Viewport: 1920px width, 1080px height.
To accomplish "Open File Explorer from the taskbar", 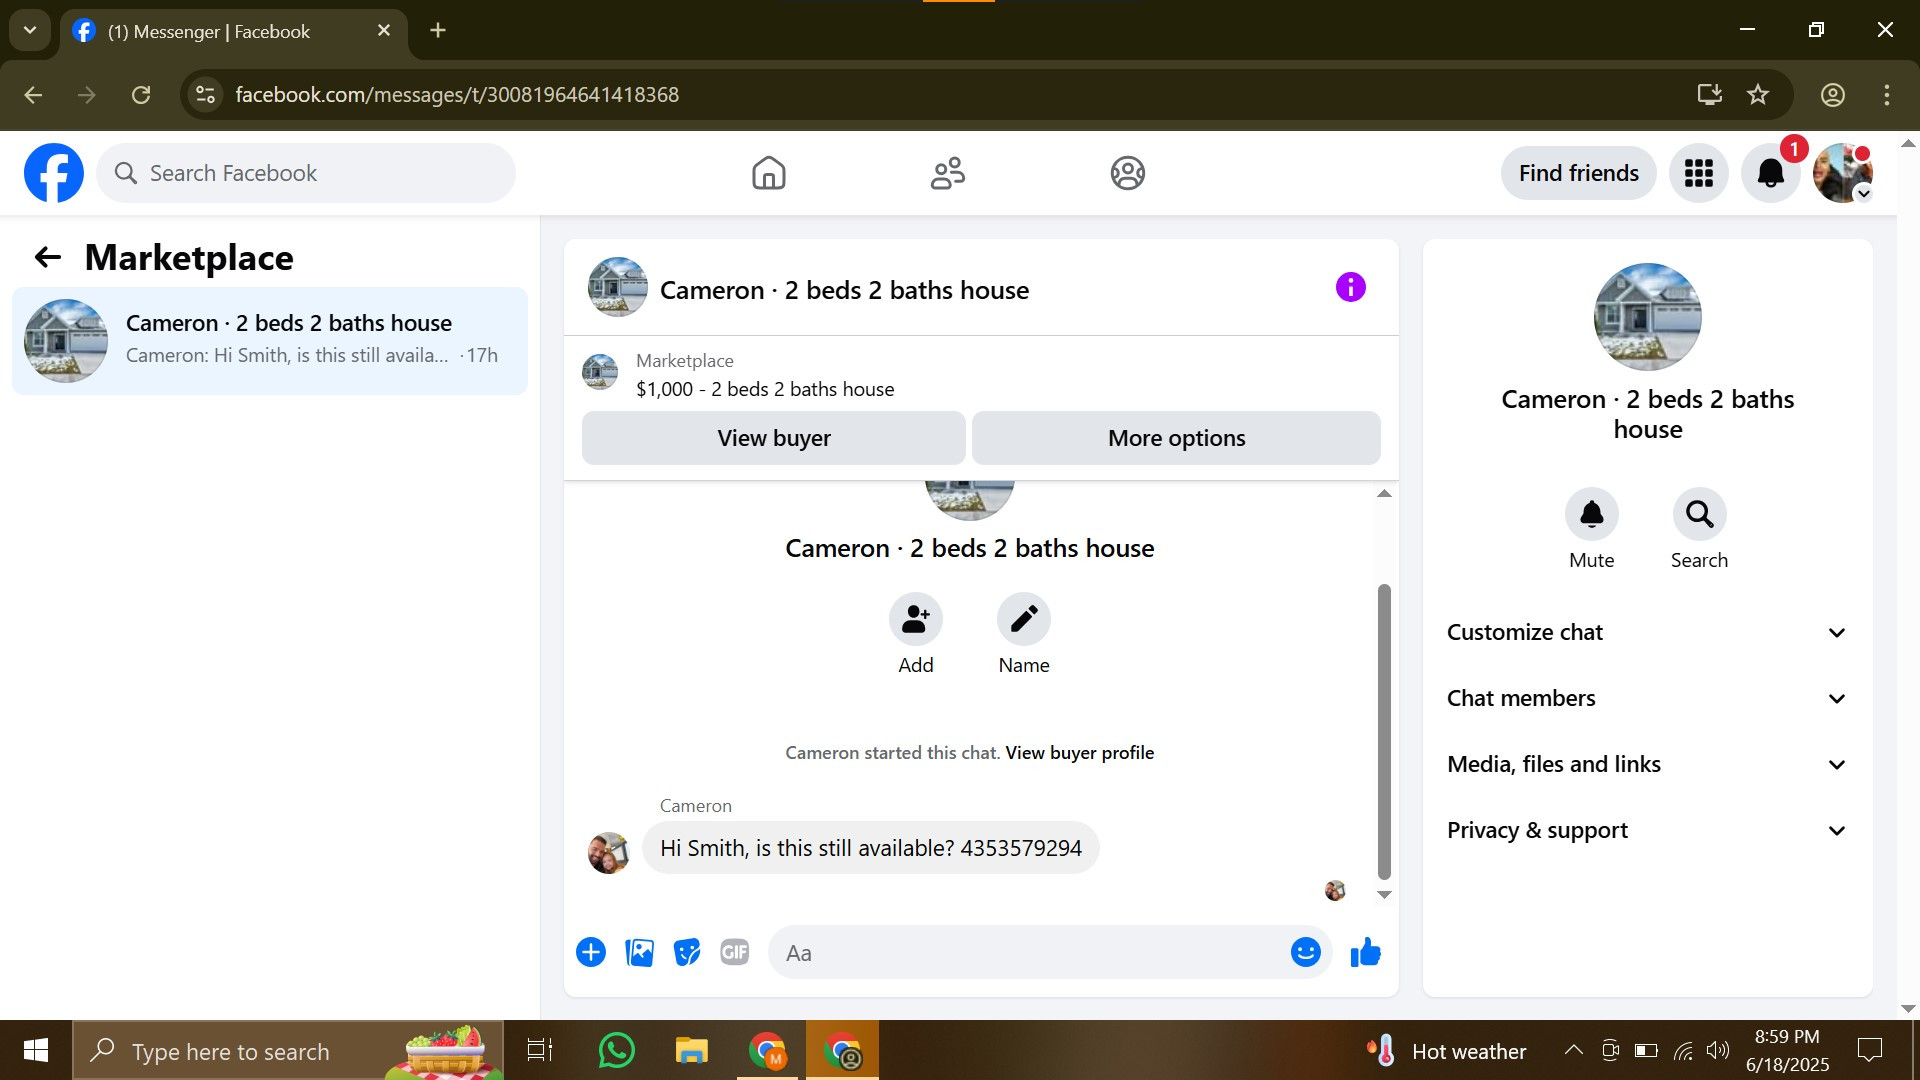I will 691,1051.
